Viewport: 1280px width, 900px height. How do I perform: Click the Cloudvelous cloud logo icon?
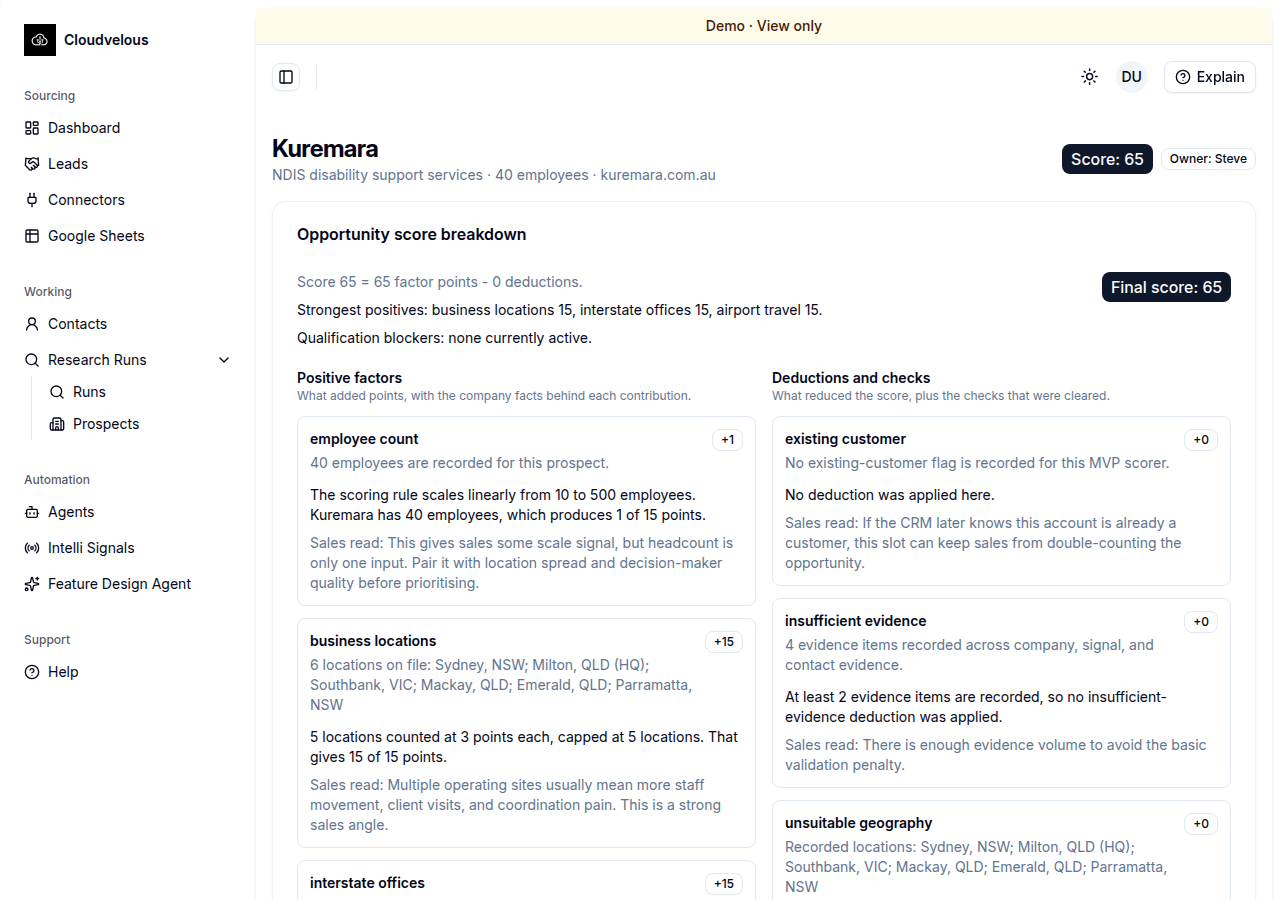coord(40,40)
